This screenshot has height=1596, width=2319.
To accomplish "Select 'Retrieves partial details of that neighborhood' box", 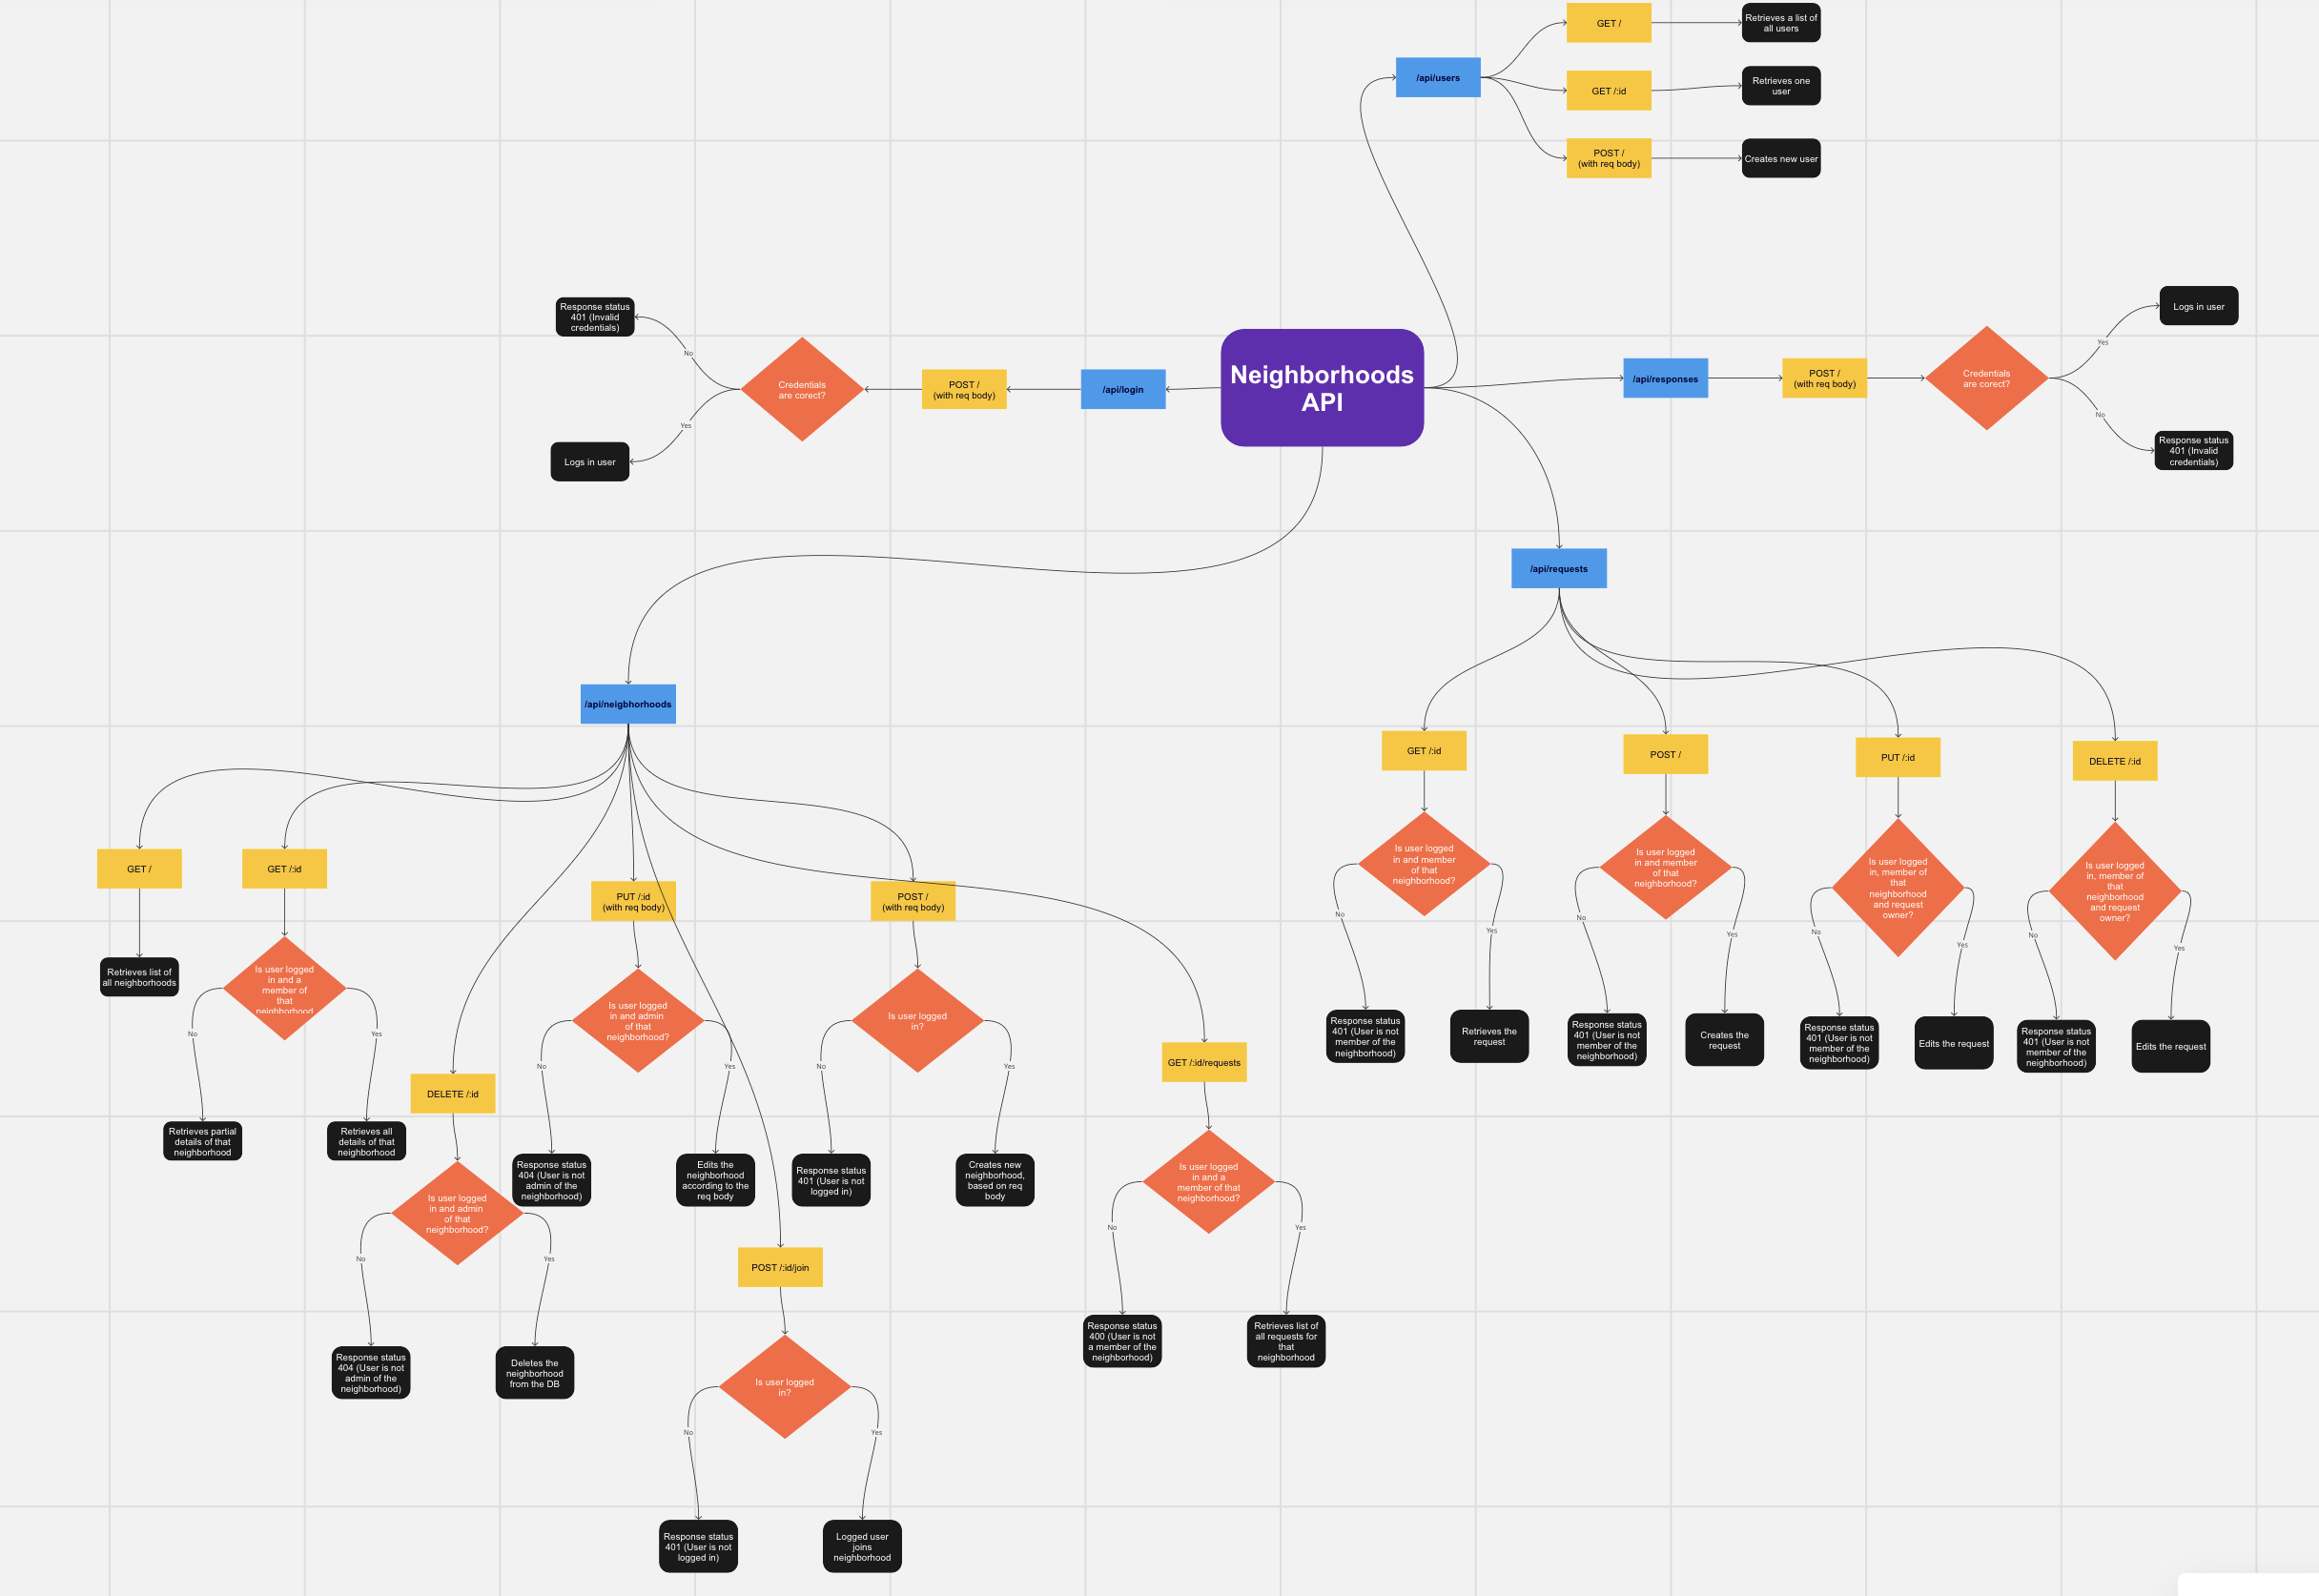I will point(203,1141).
